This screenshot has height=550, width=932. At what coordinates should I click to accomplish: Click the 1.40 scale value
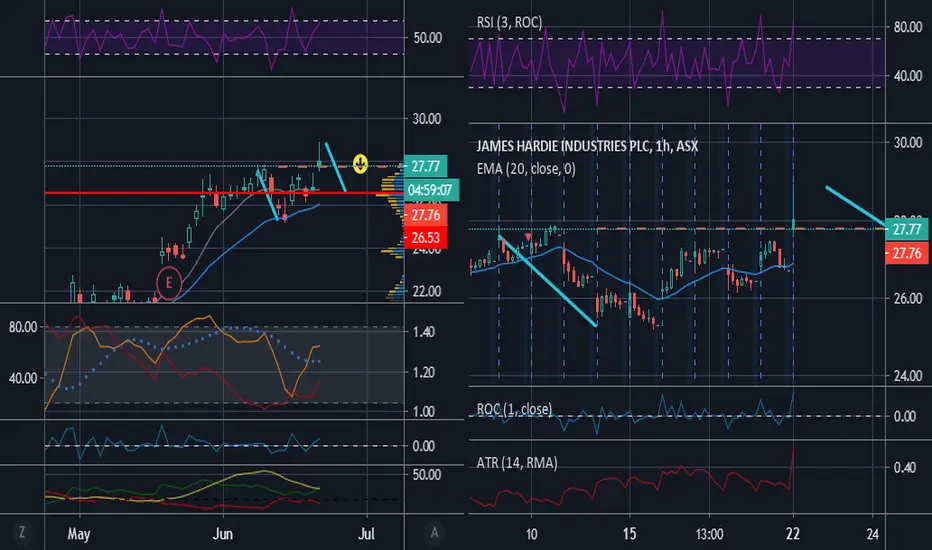(424, 332)
